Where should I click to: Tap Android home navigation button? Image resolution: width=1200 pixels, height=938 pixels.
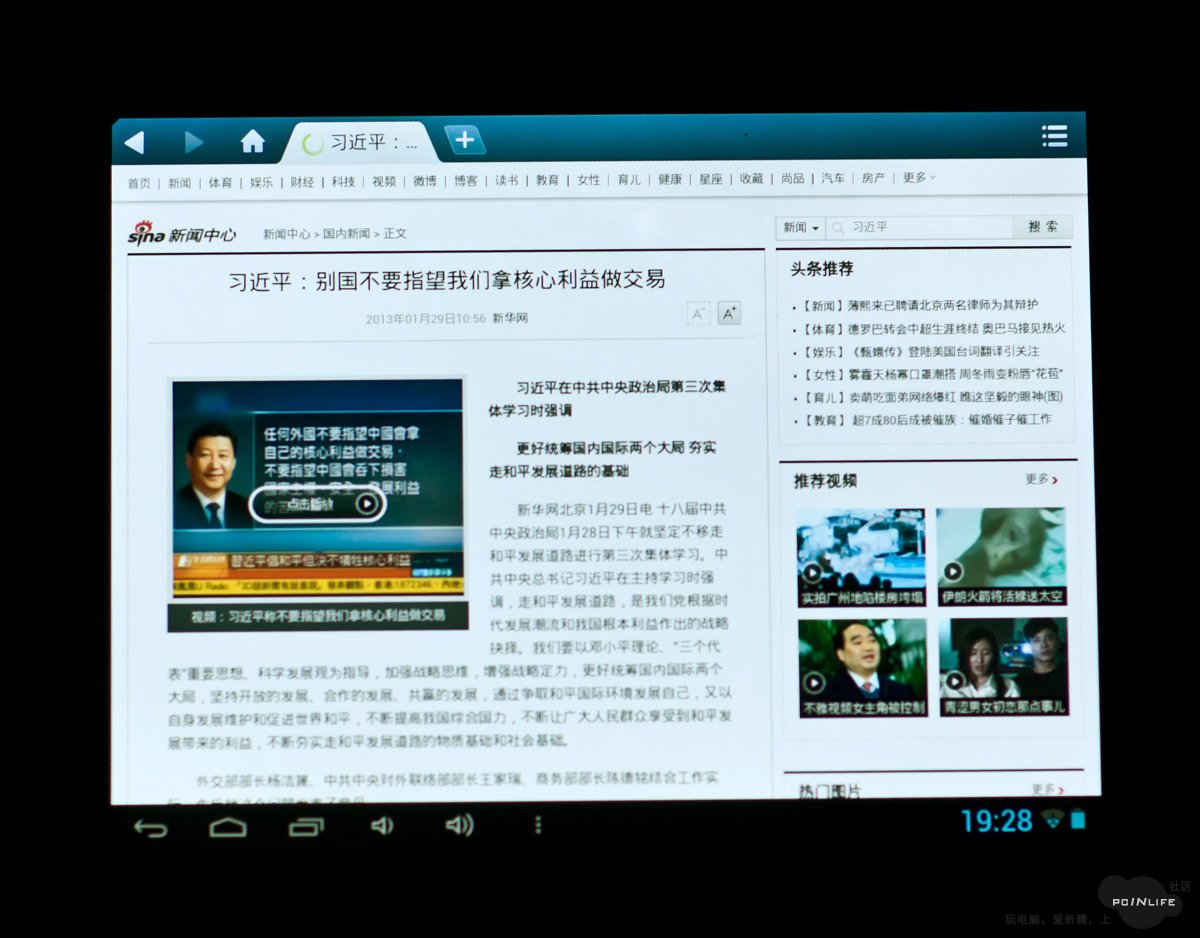coord(228,826)
